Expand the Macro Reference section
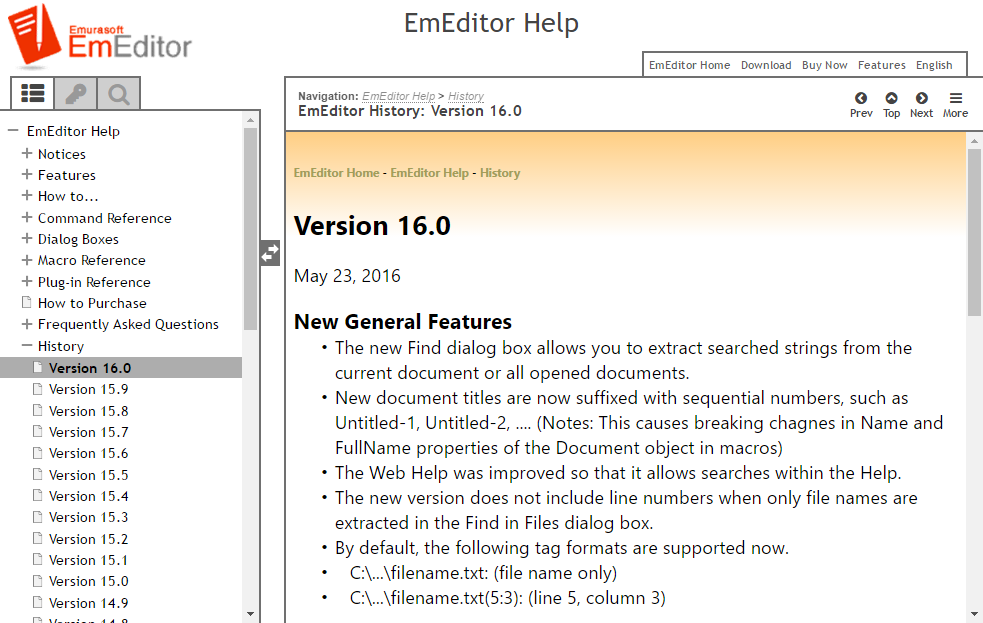Viewport: 983px width, 623px height. pos(27,260)
